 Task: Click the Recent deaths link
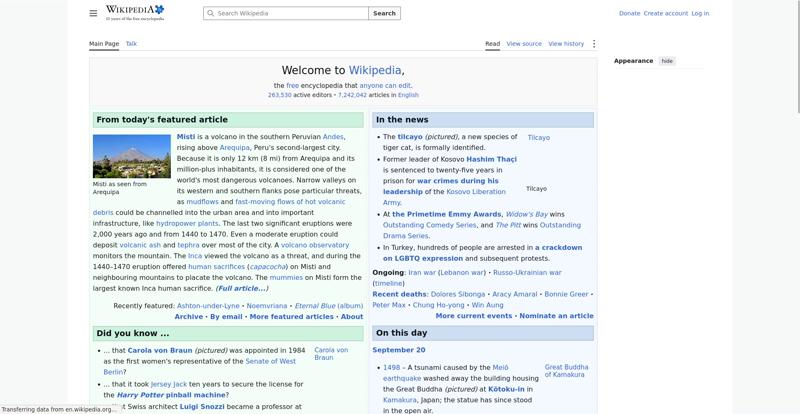pyautogui.click(x=399, y=295)
